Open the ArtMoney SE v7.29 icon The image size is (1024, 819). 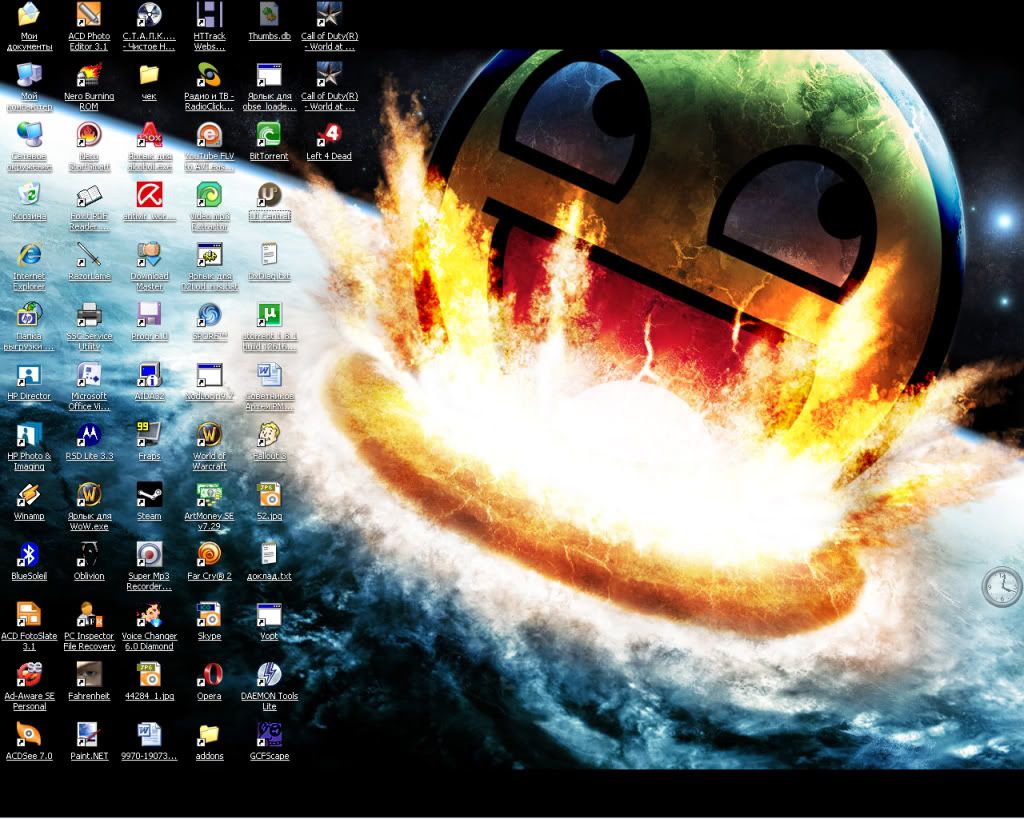[209, 495]
